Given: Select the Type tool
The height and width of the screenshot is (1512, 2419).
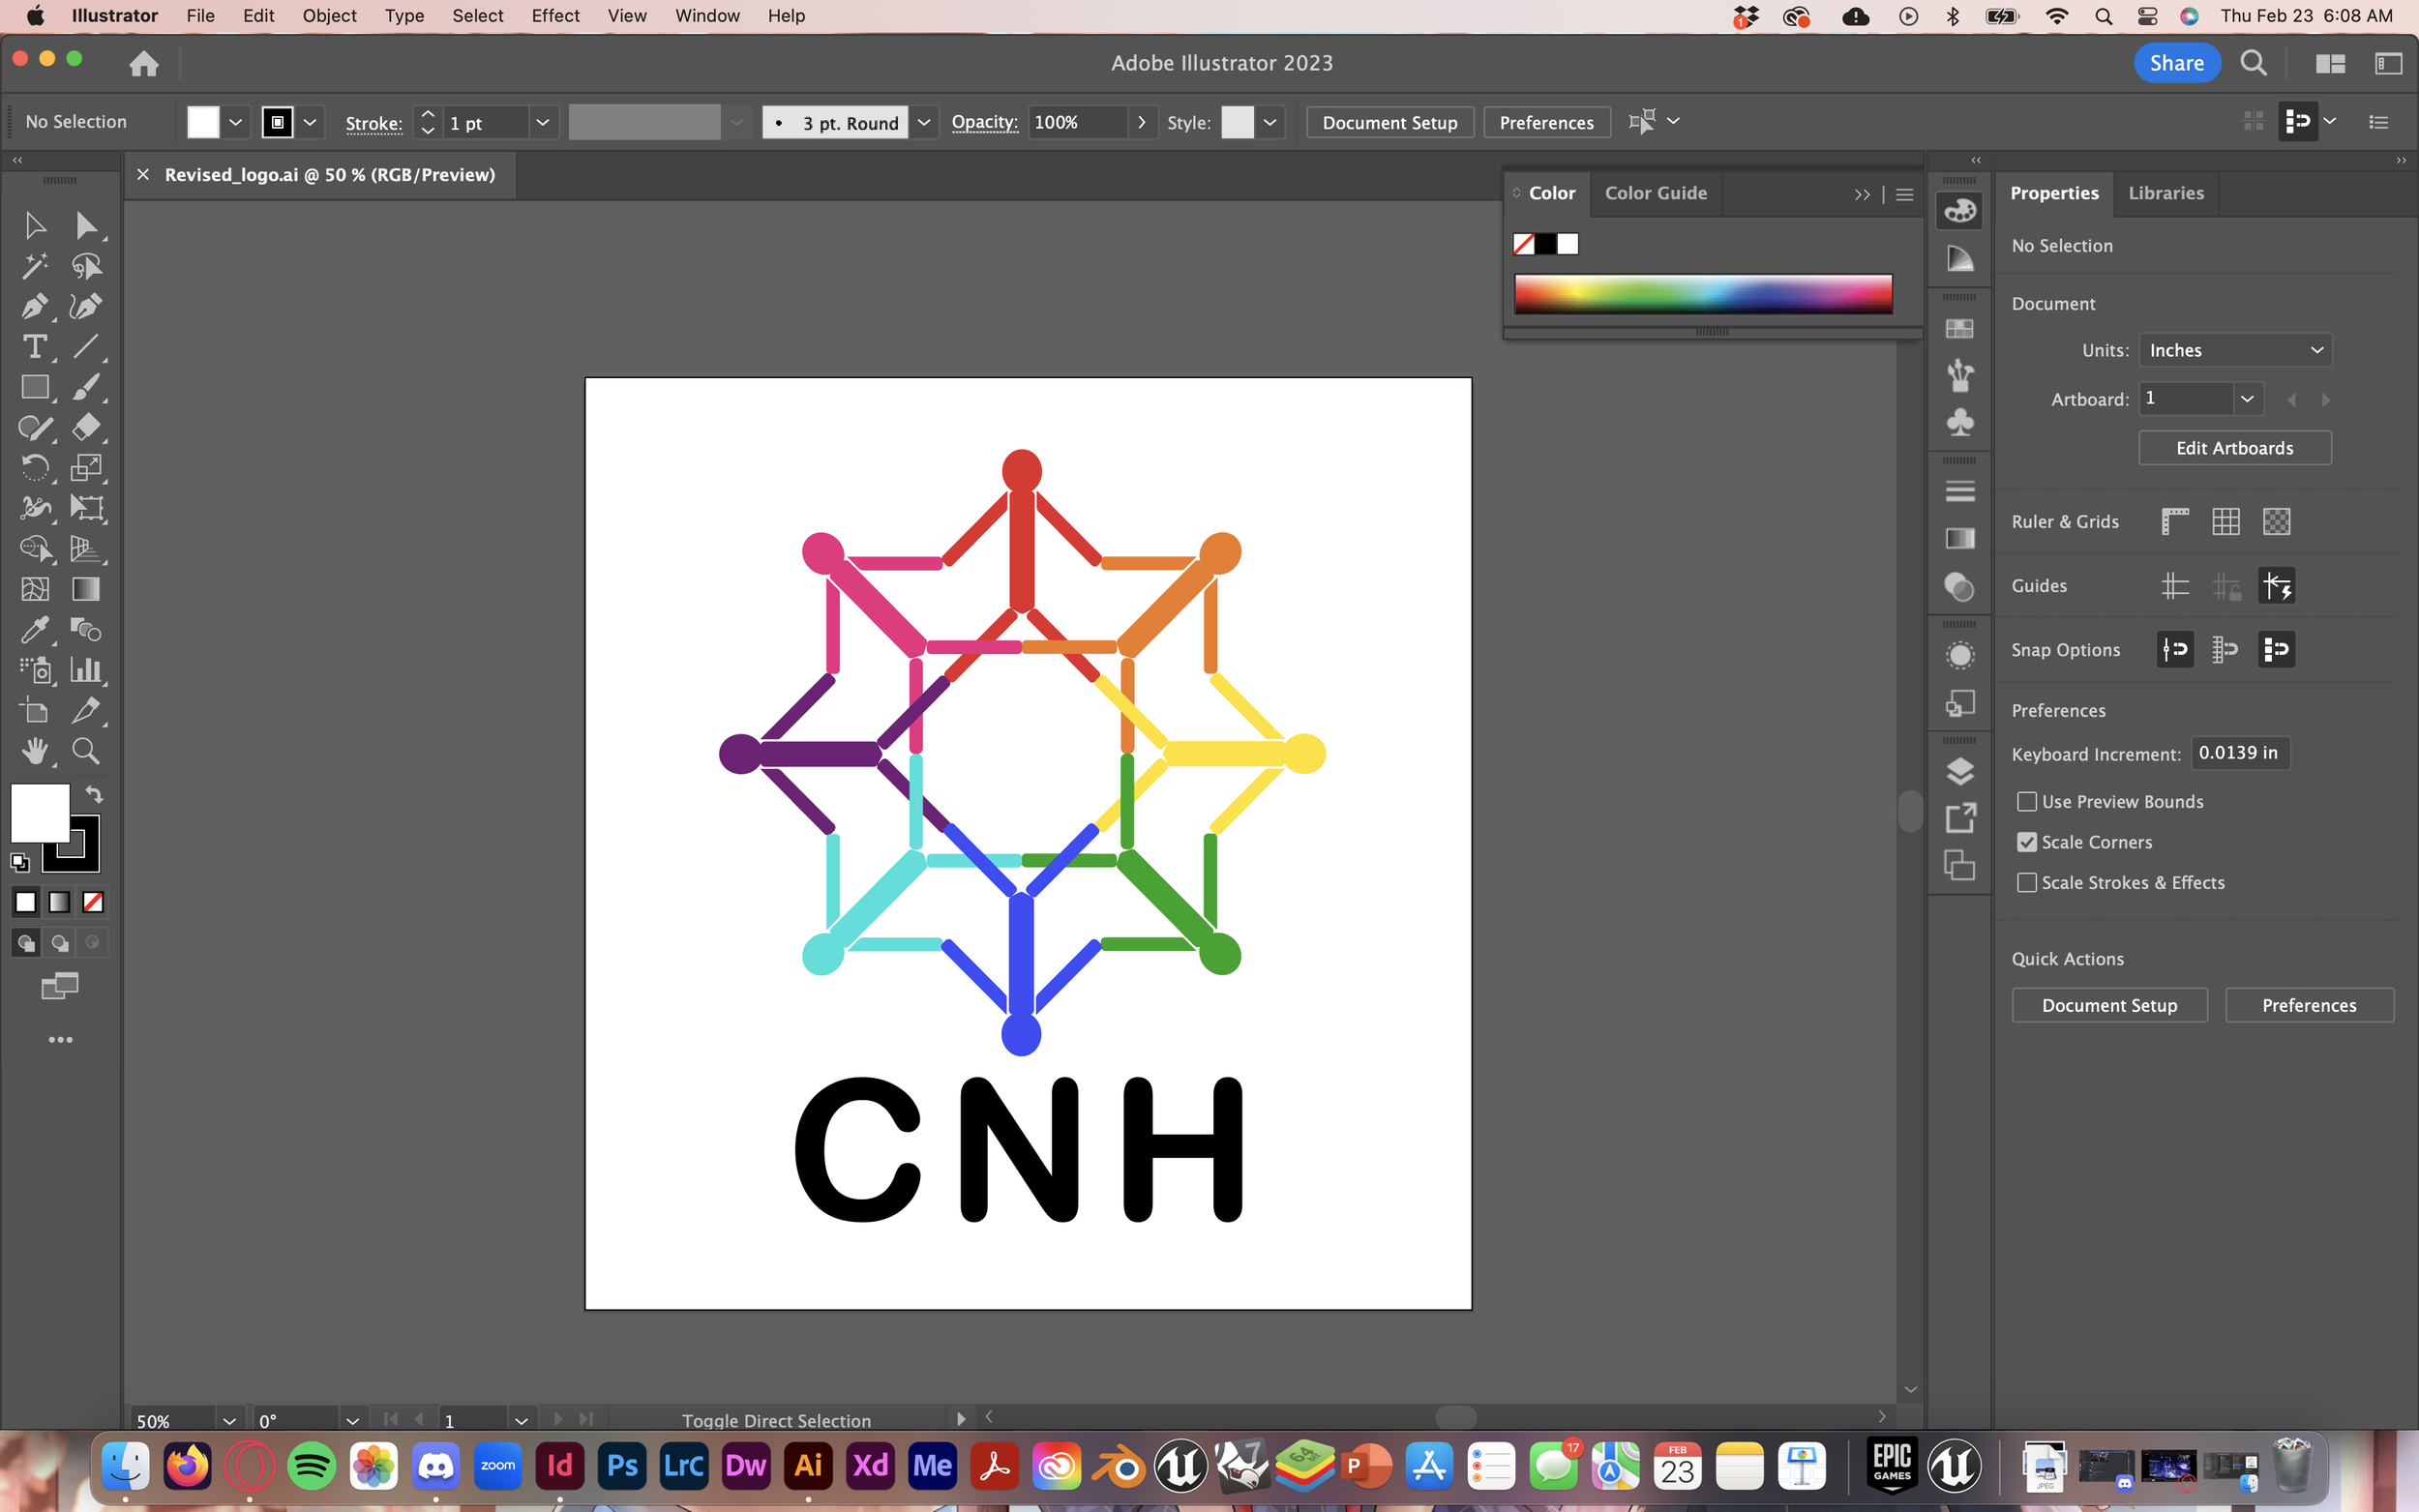Looking at the screenshot, I should point(34,347).
